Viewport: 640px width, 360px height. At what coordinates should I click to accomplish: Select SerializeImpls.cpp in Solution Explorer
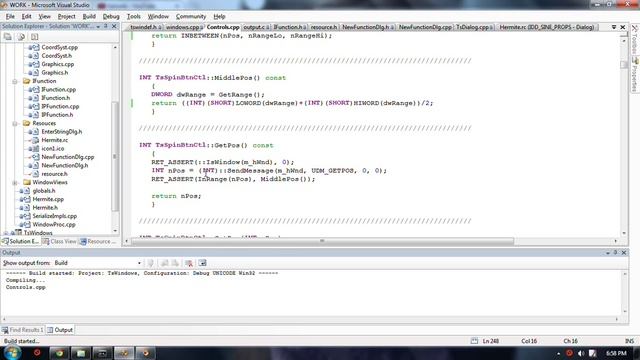coord(55,216)
